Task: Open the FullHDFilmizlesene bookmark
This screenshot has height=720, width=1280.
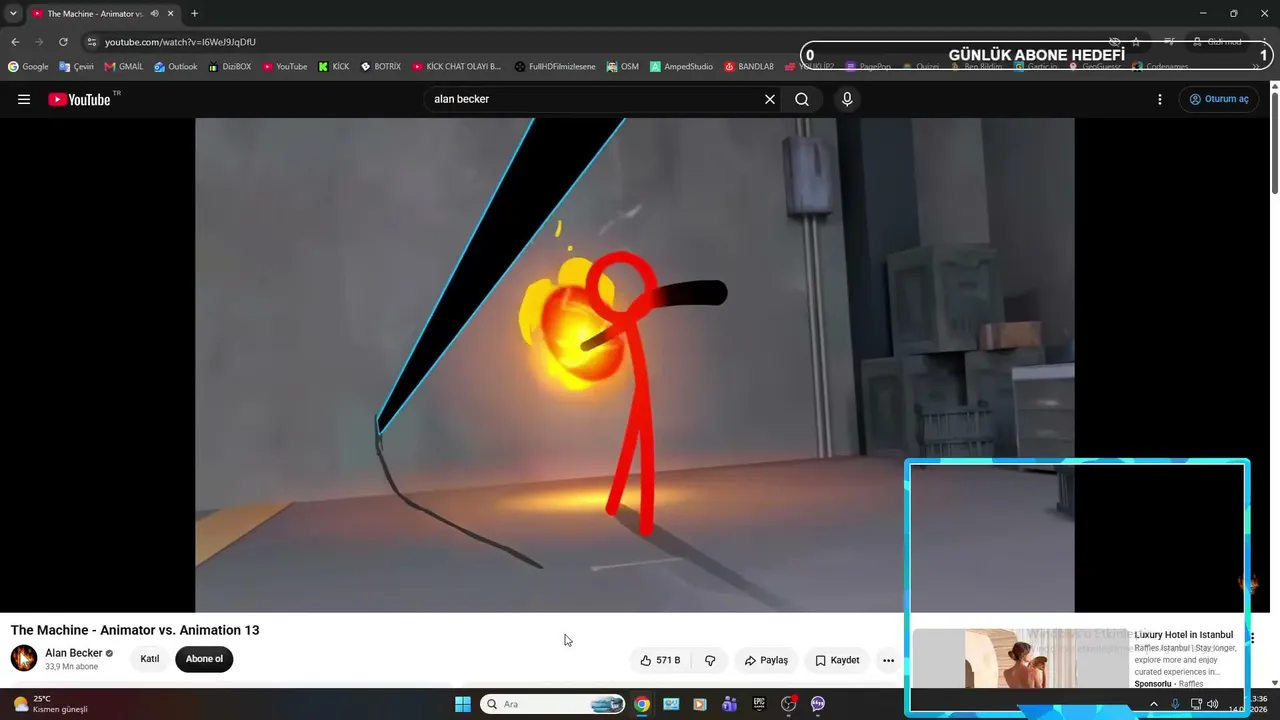Action: [555, 67]
